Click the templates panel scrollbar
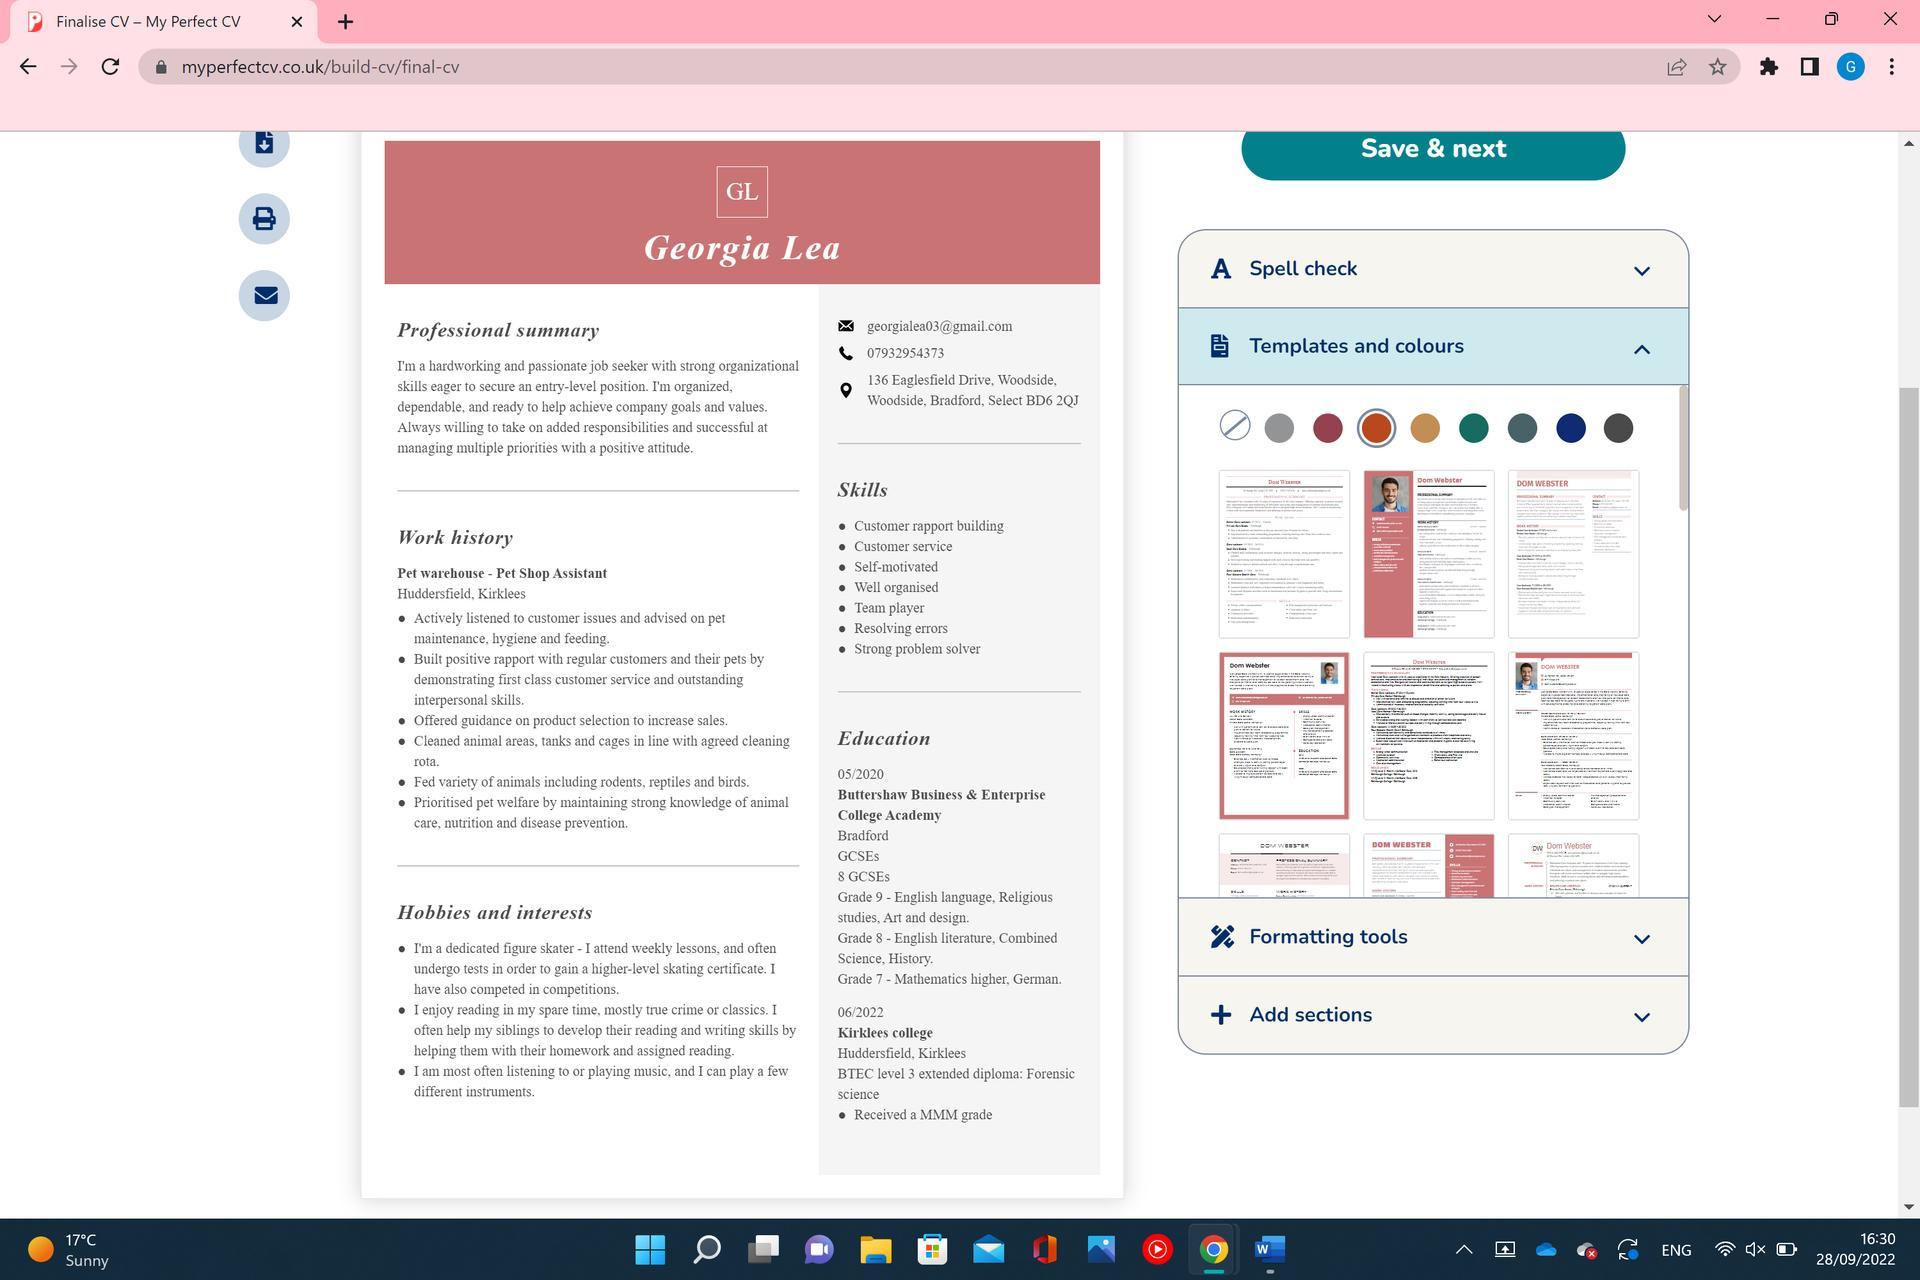The width and height of the screenshot is (1920, 1280). pos(1683,448)
